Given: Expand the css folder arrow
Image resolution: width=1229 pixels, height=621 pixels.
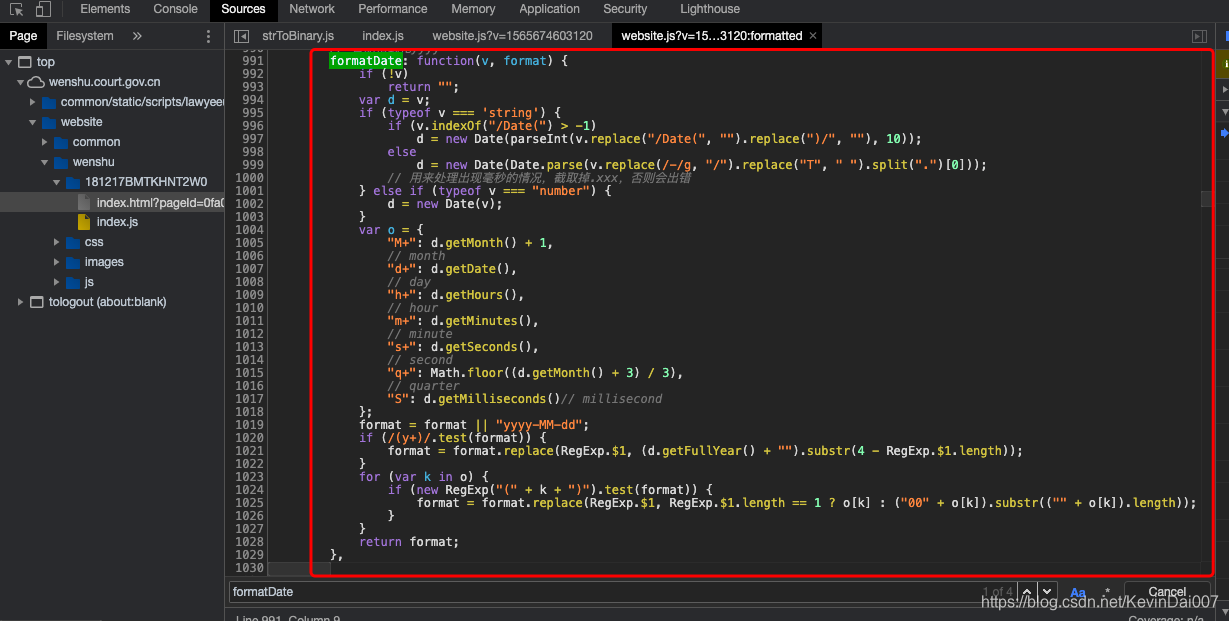Looking at the screenshot, I should (57, 242).
